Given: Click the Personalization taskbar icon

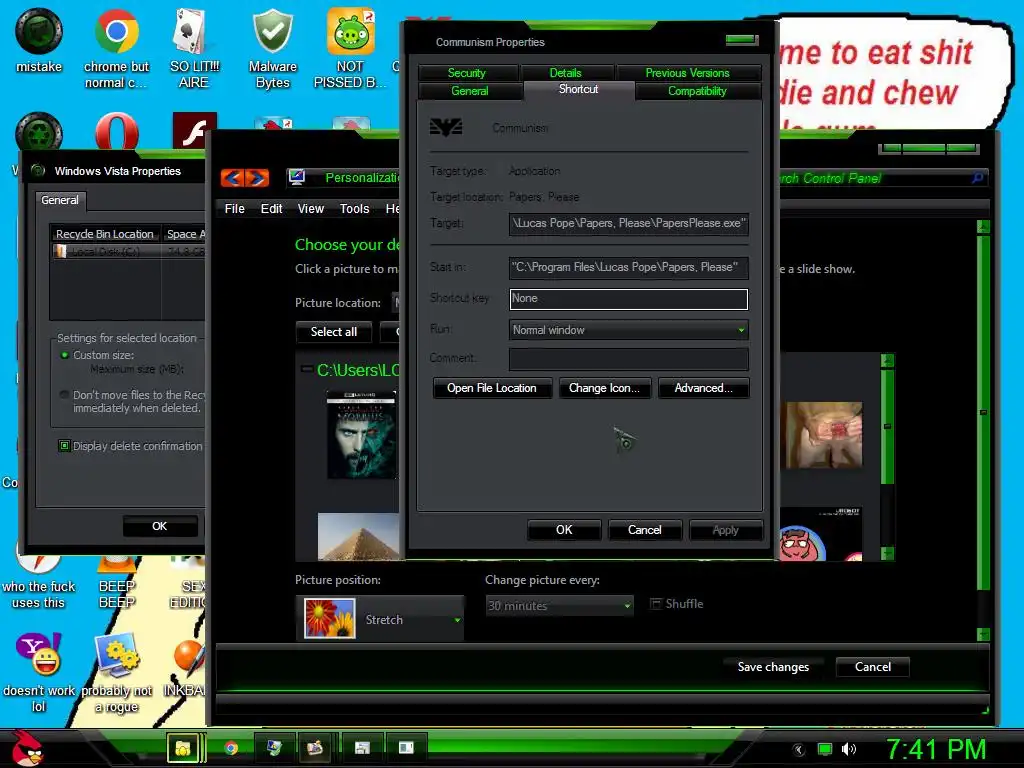Looking at the screenshot, I should (274, 748).
